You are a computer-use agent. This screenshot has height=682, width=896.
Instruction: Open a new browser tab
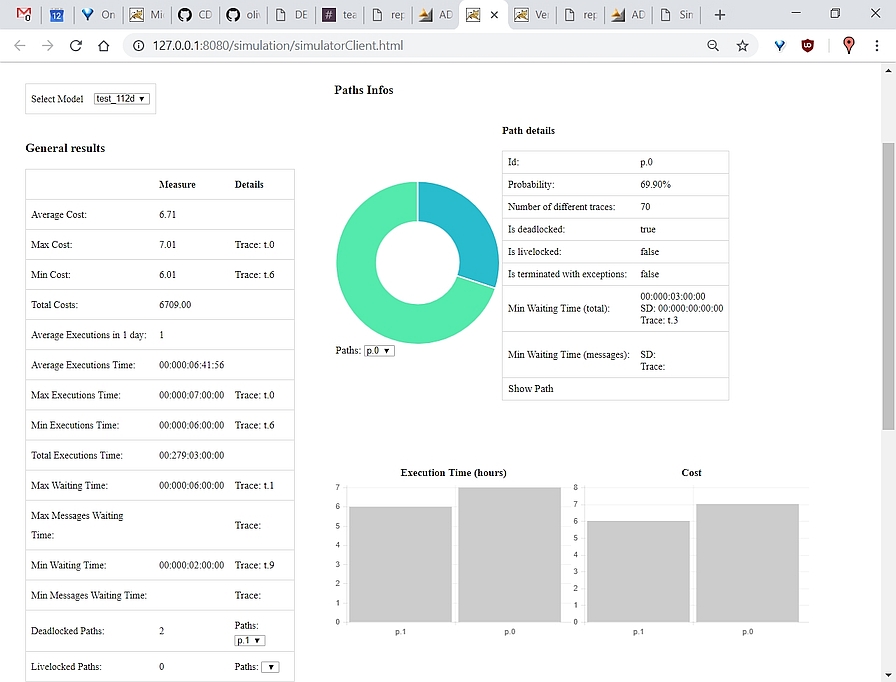point(720,15)
